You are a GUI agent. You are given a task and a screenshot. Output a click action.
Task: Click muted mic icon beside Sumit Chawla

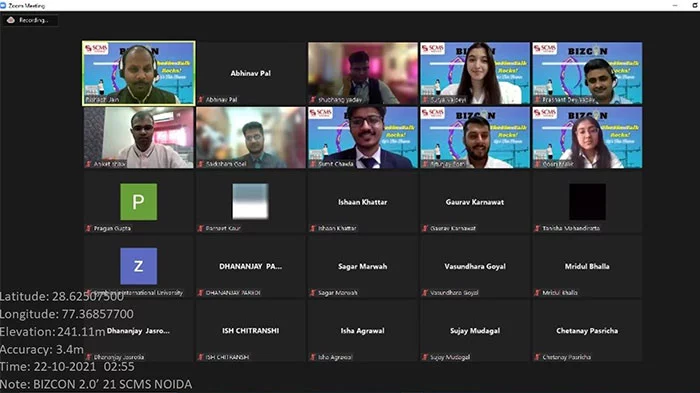[313, 164]
